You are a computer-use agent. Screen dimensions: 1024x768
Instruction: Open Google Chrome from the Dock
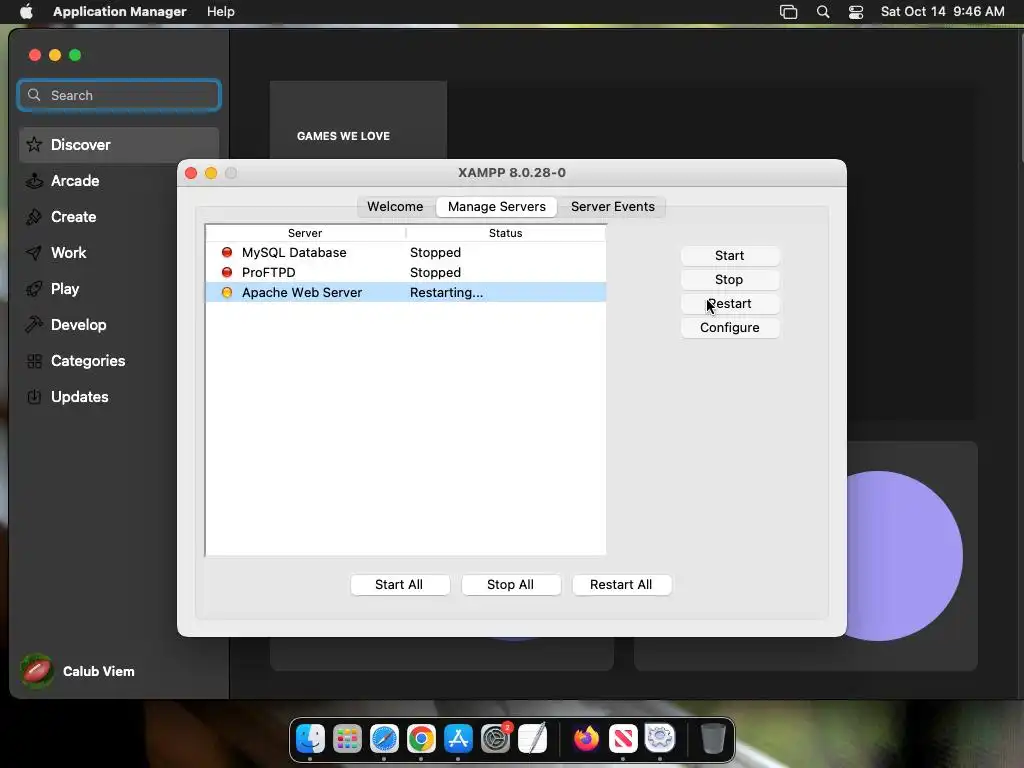click(421, 739)
